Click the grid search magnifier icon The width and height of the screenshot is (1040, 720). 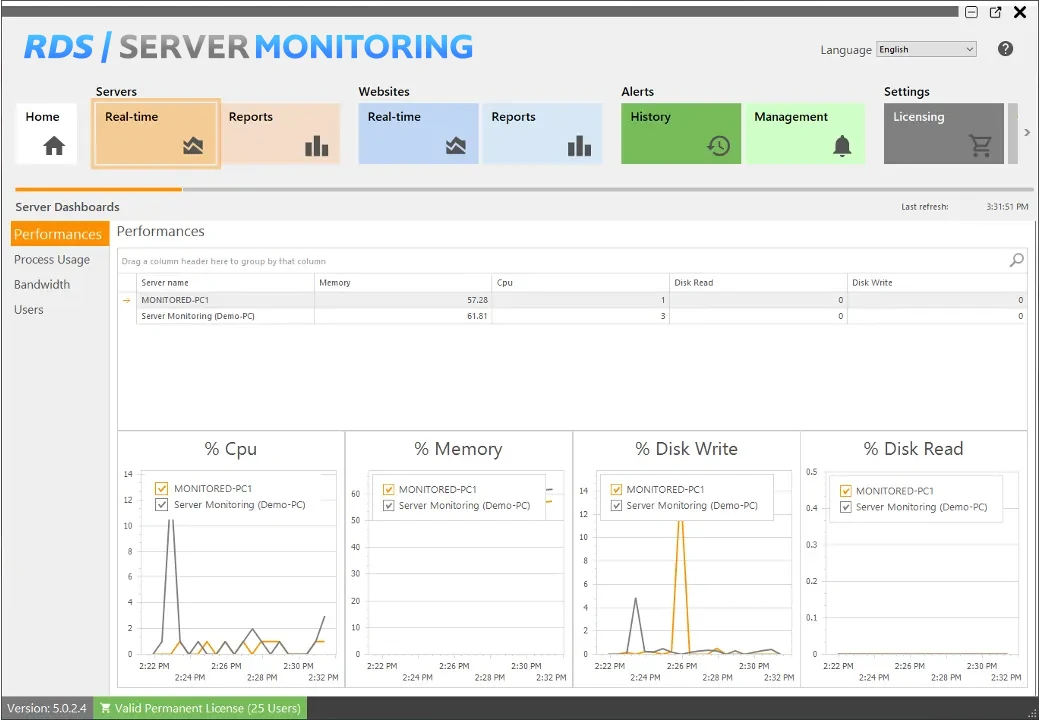(x=1016, y=260)
